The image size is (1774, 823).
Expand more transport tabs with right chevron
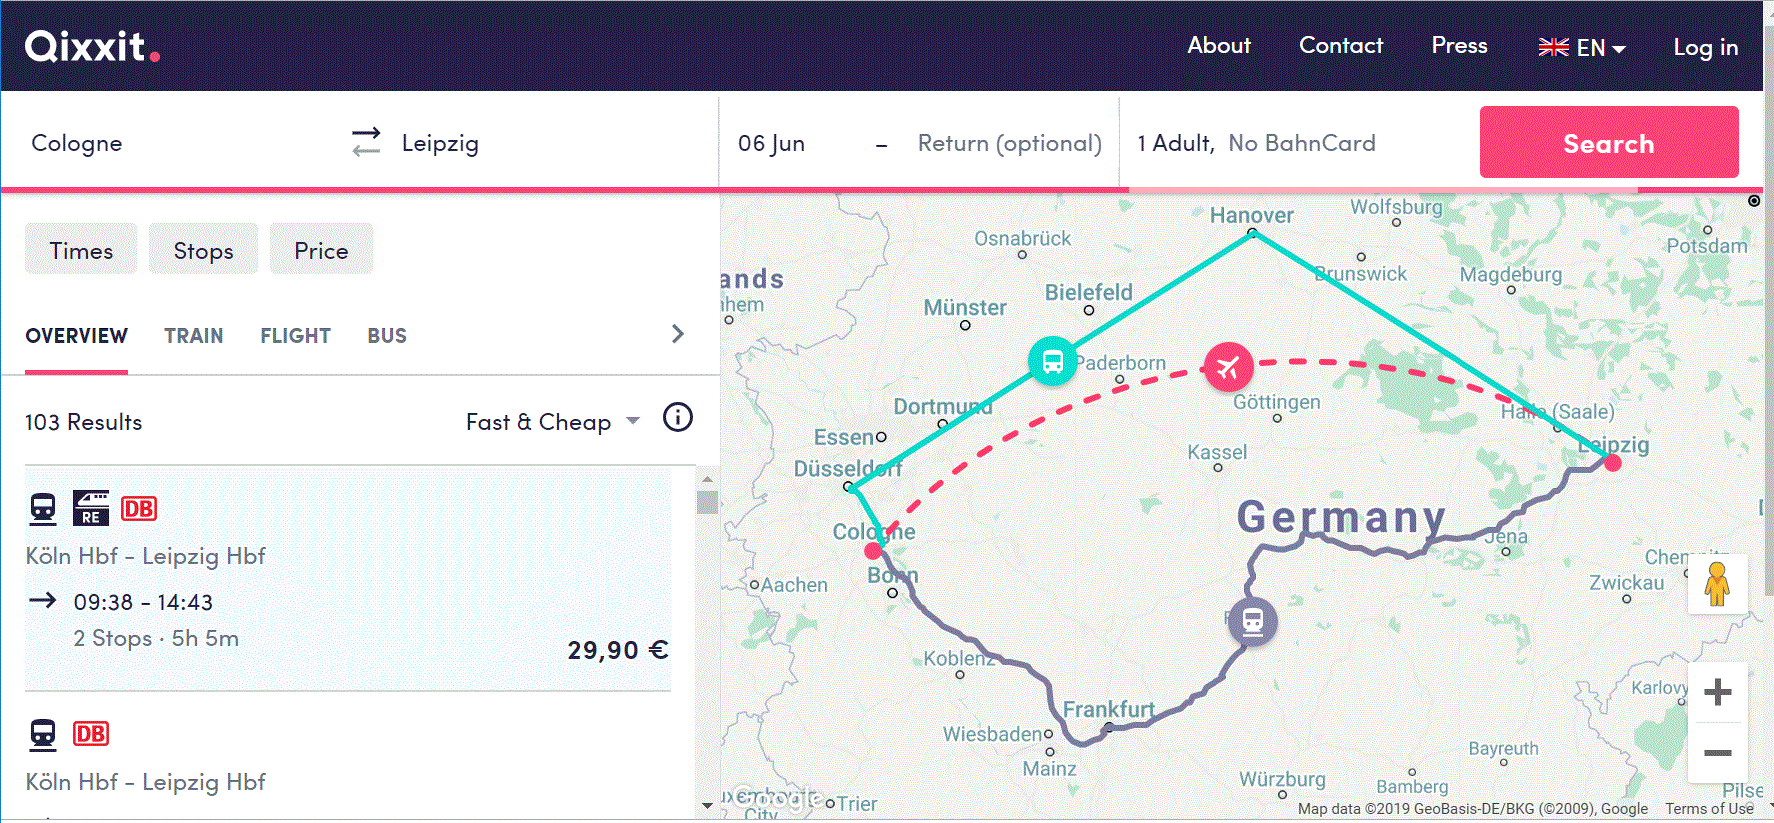coord(678,334)
